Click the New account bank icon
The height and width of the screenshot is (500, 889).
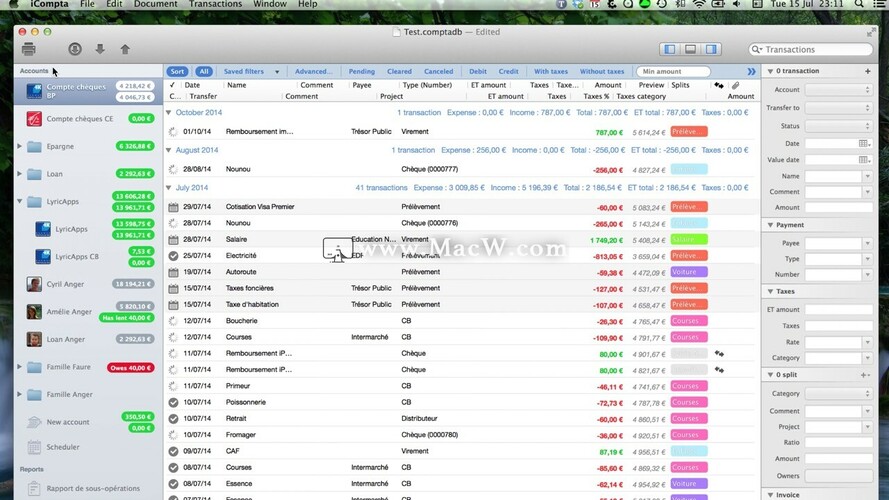(x=34, y=422)
